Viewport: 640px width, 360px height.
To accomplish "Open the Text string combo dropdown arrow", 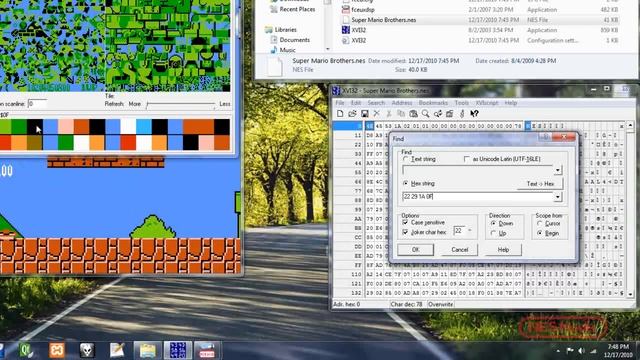I will (558, 170).
